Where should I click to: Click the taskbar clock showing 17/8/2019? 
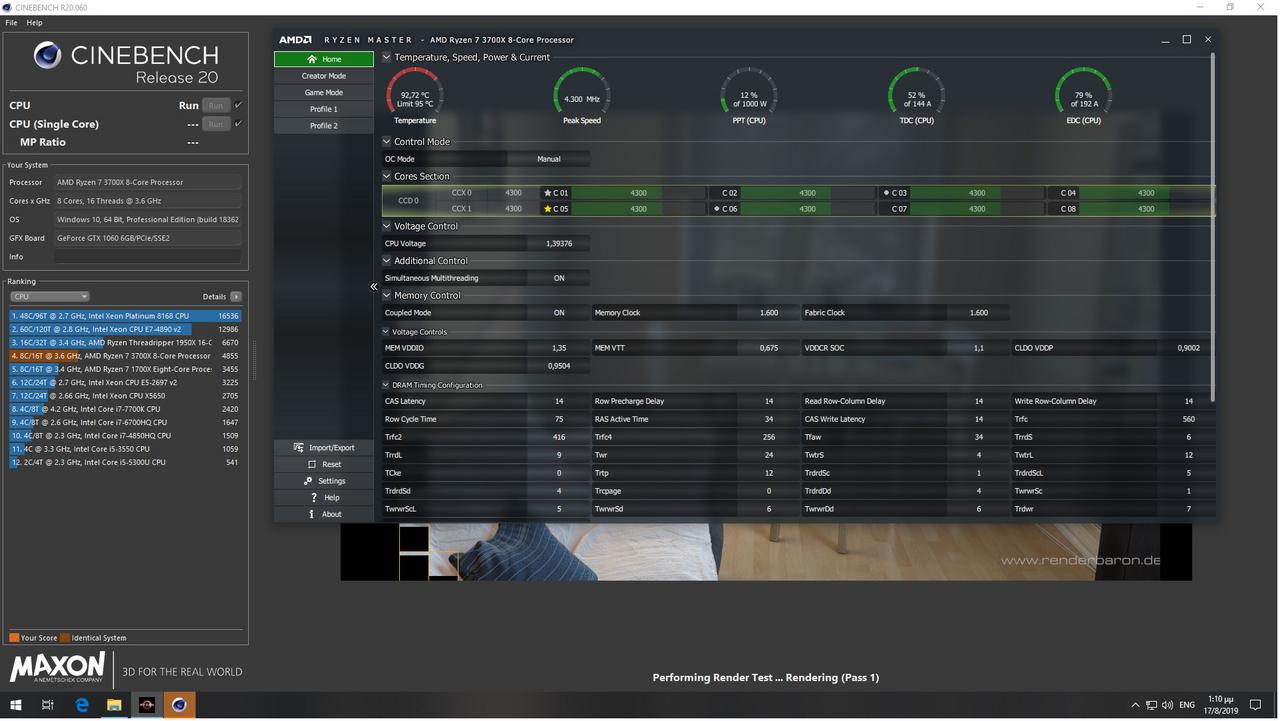[x=1221, y=705]
